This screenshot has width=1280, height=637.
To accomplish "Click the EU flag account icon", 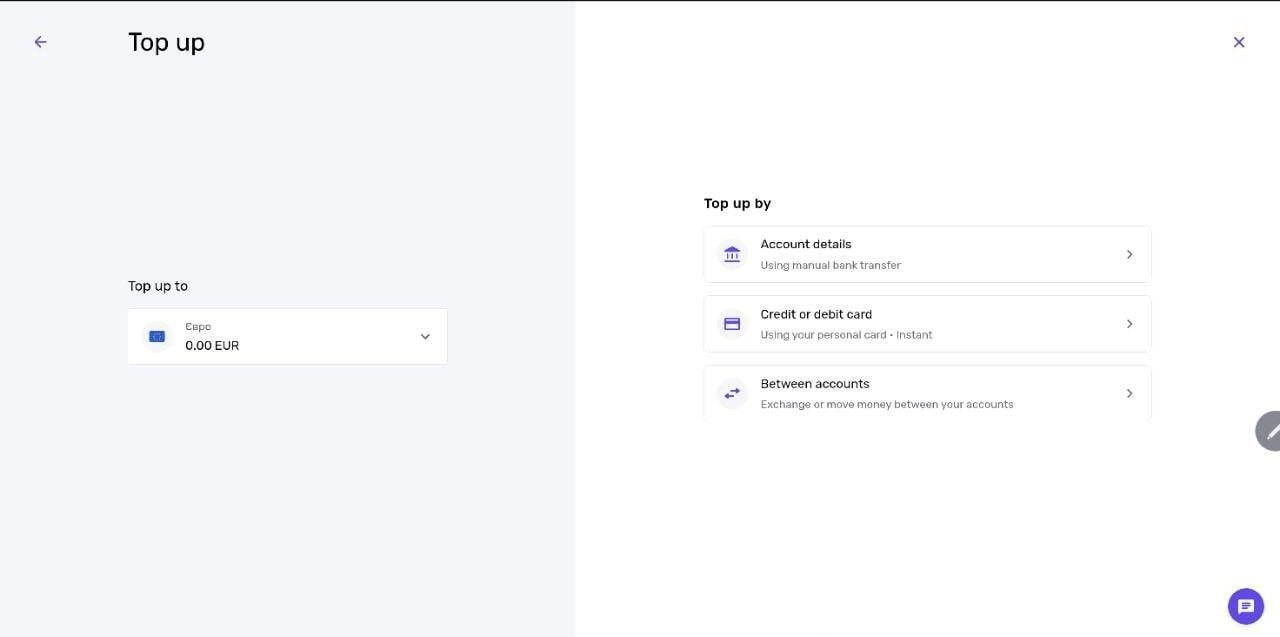I will point(157,336).
